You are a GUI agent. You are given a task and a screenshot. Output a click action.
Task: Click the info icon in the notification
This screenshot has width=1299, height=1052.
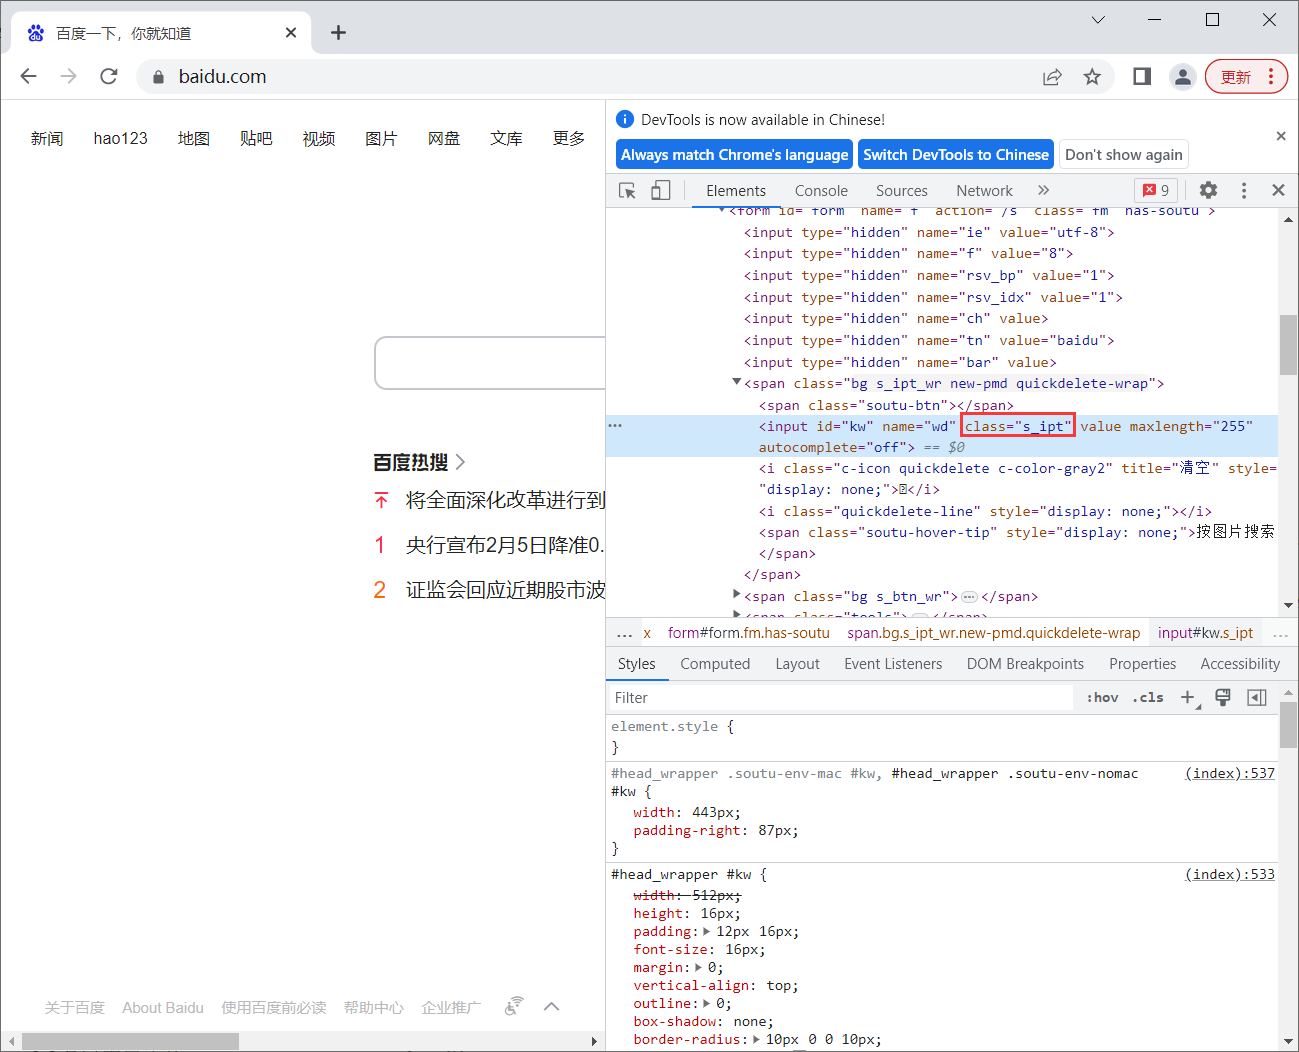point(625,119)
